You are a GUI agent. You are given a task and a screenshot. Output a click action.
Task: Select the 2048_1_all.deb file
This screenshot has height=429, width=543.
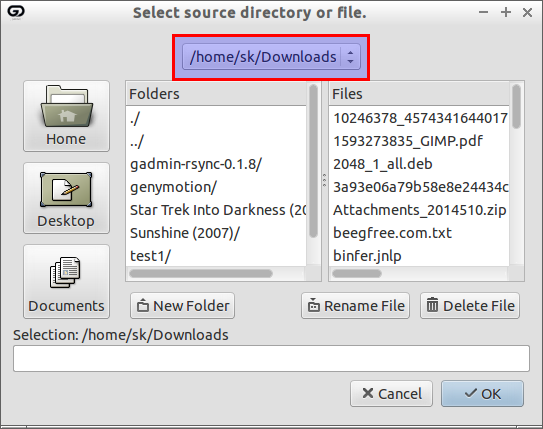click(383, 164)
